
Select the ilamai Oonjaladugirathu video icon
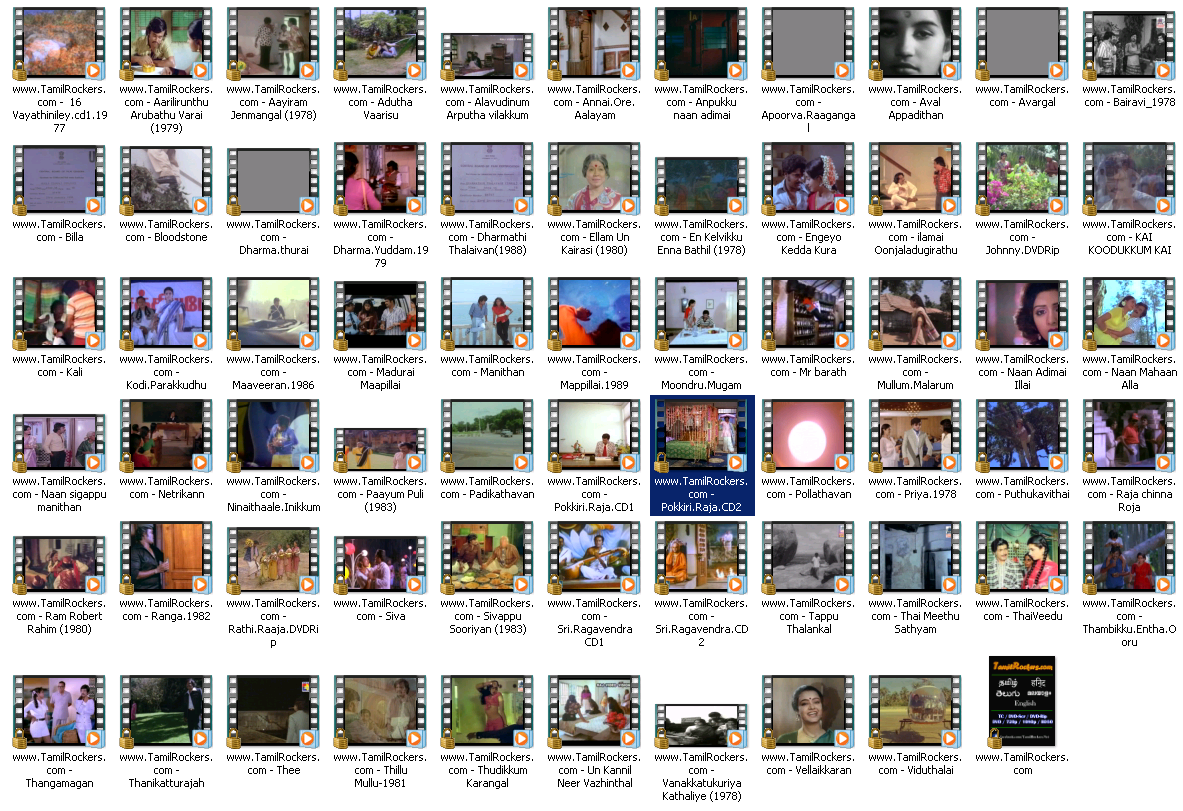point(915,180)
